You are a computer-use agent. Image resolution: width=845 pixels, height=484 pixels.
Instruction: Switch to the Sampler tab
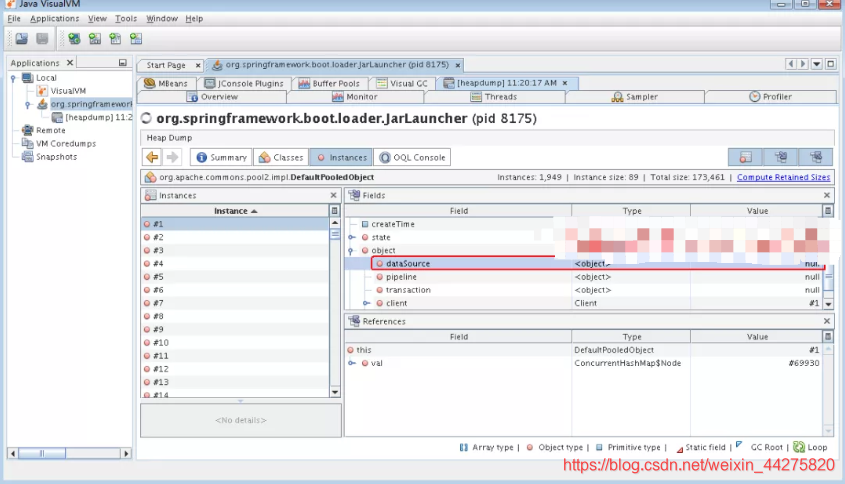635,97
